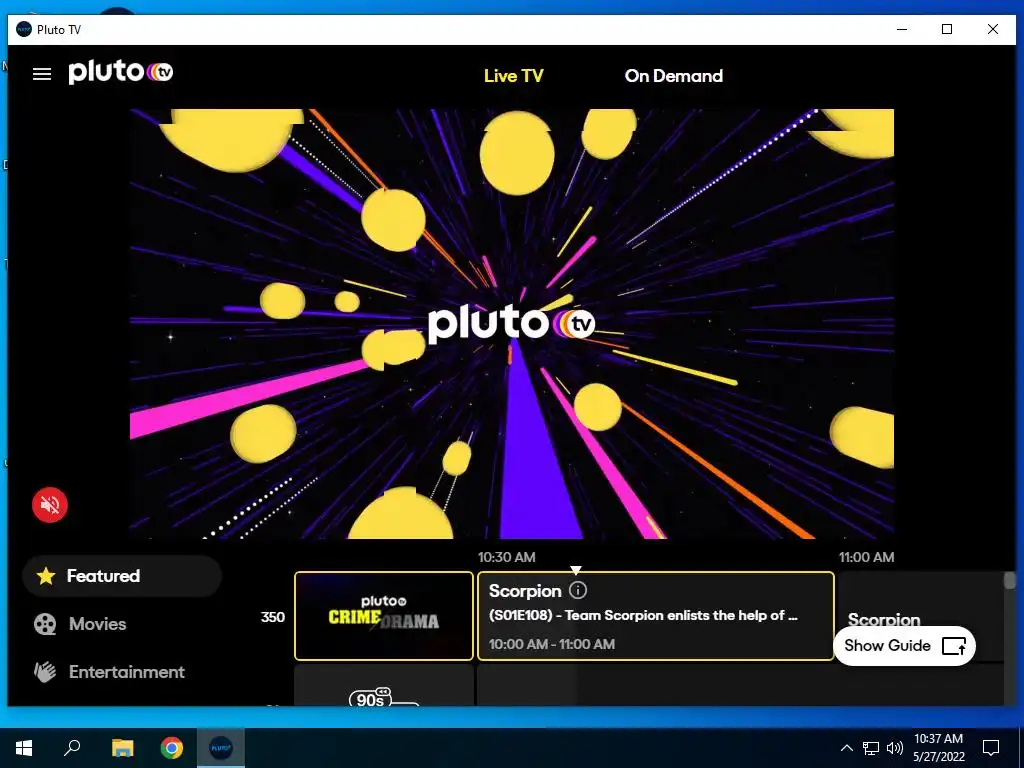1024x768 pixels.
Task: Click the video player area
Action: [x=512, y=324]
